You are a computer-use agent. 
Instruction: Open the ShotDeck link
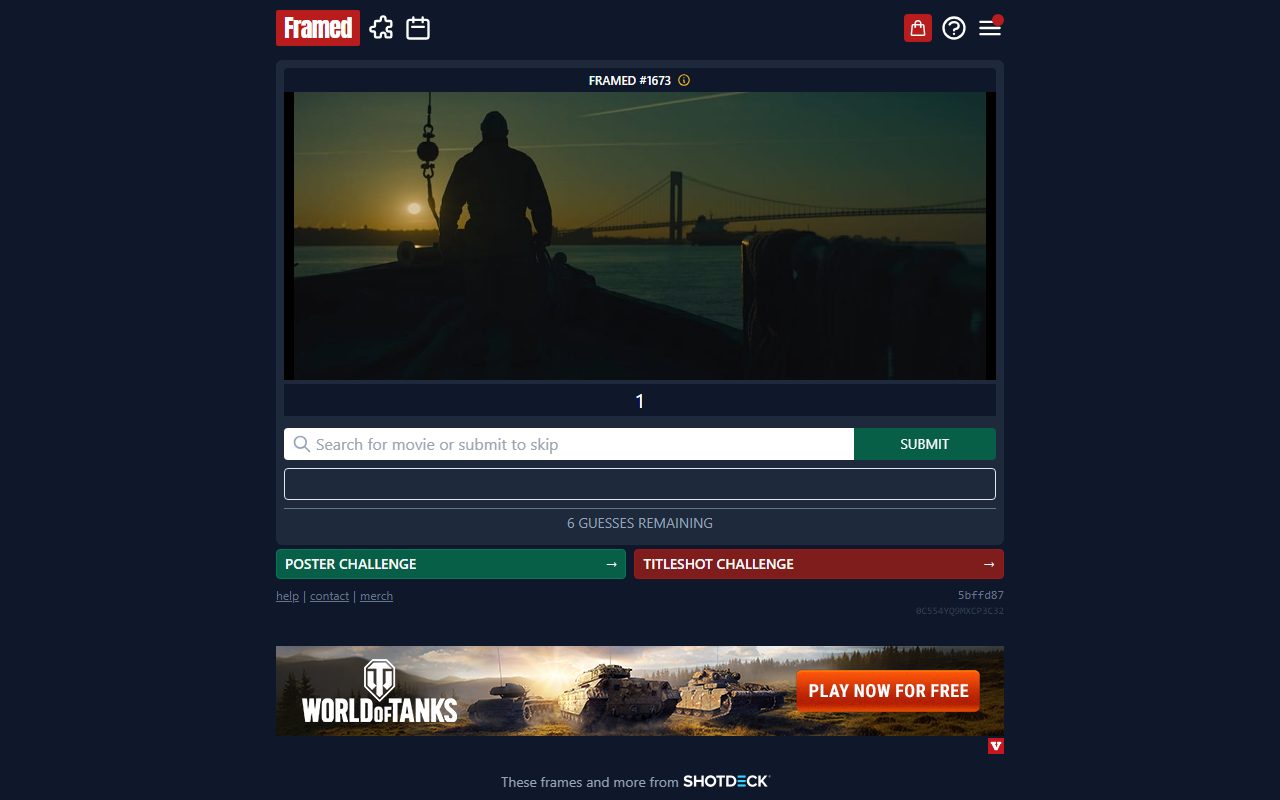point(726,781)
